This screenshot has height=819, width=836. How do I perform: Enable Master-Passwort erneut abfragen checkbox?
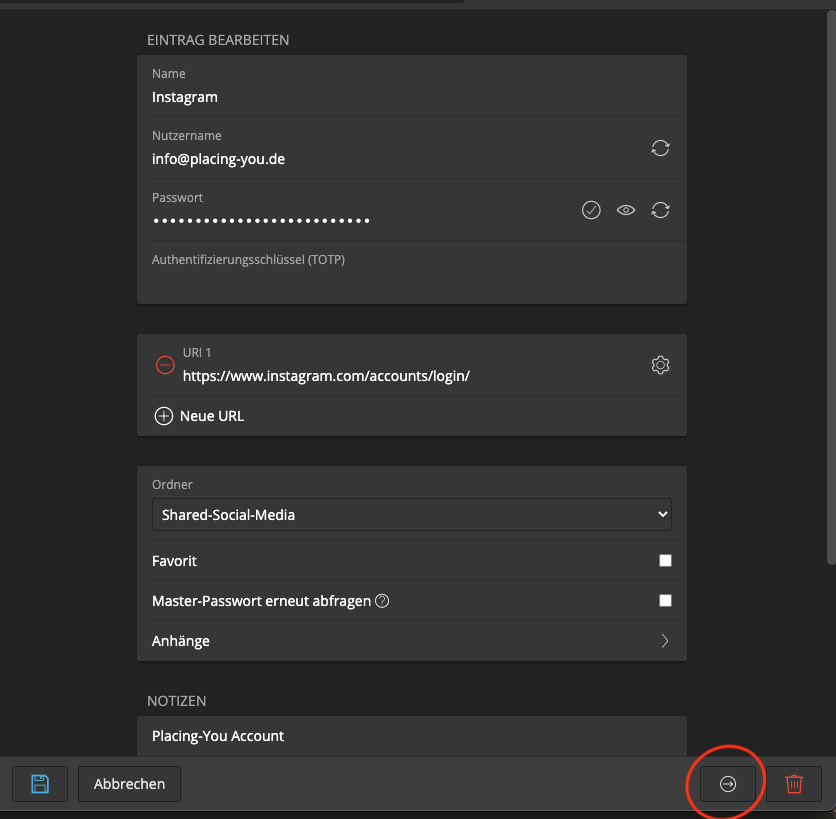point(665,601)
